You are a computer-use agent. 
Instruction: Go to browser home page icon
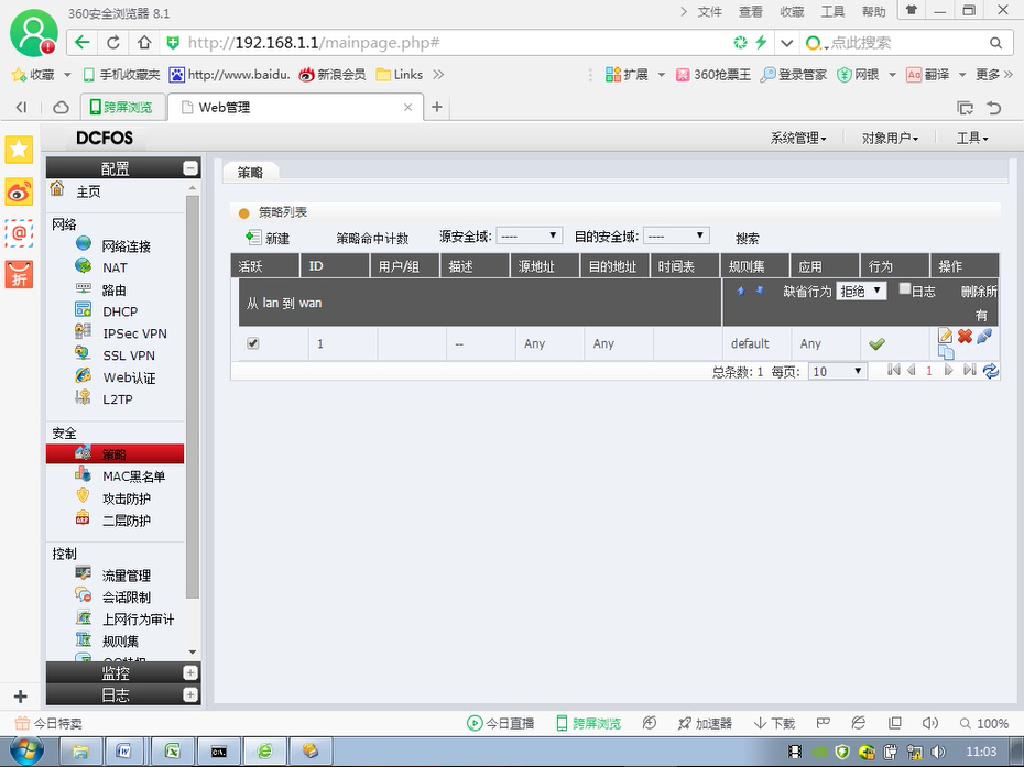(144, 43)
